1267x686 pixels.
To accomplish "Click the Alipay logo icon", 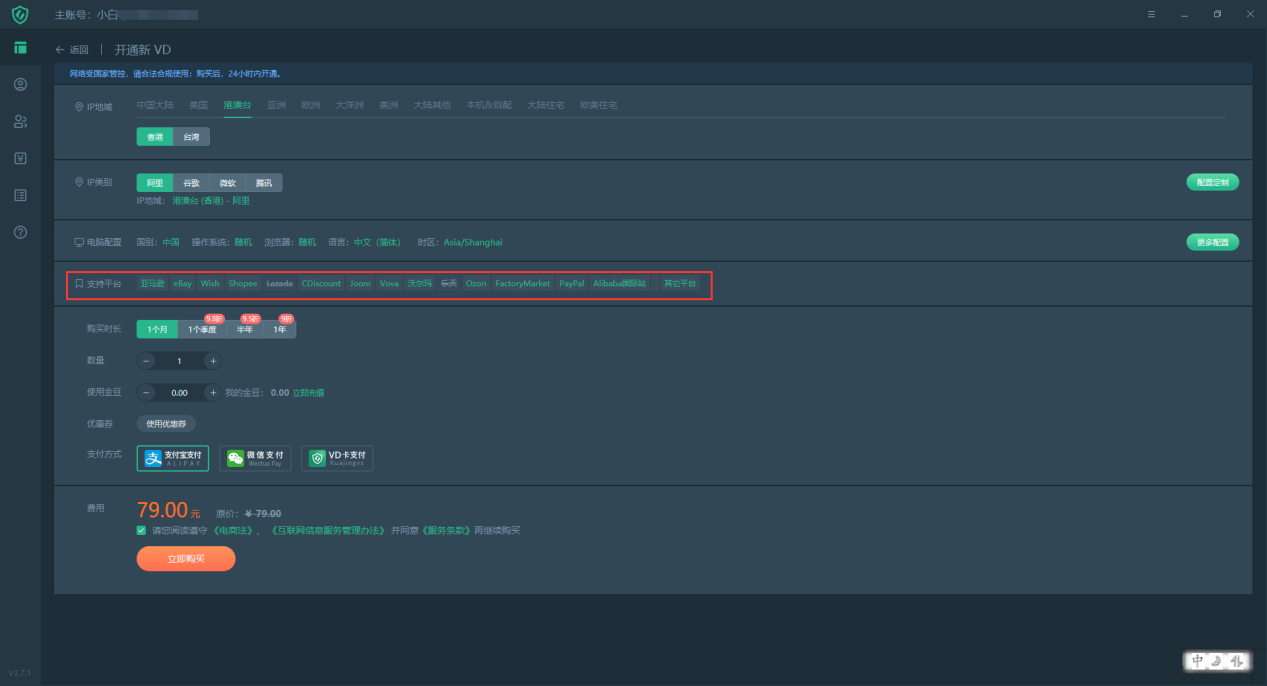I will tap(153, 458).
